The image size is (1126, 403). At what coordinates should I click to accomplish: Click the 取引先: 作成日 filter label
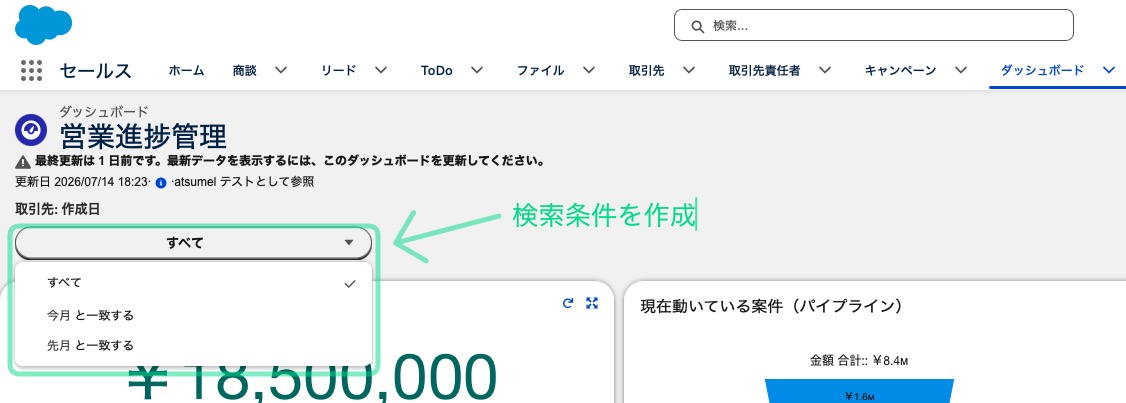click(58, 209)
